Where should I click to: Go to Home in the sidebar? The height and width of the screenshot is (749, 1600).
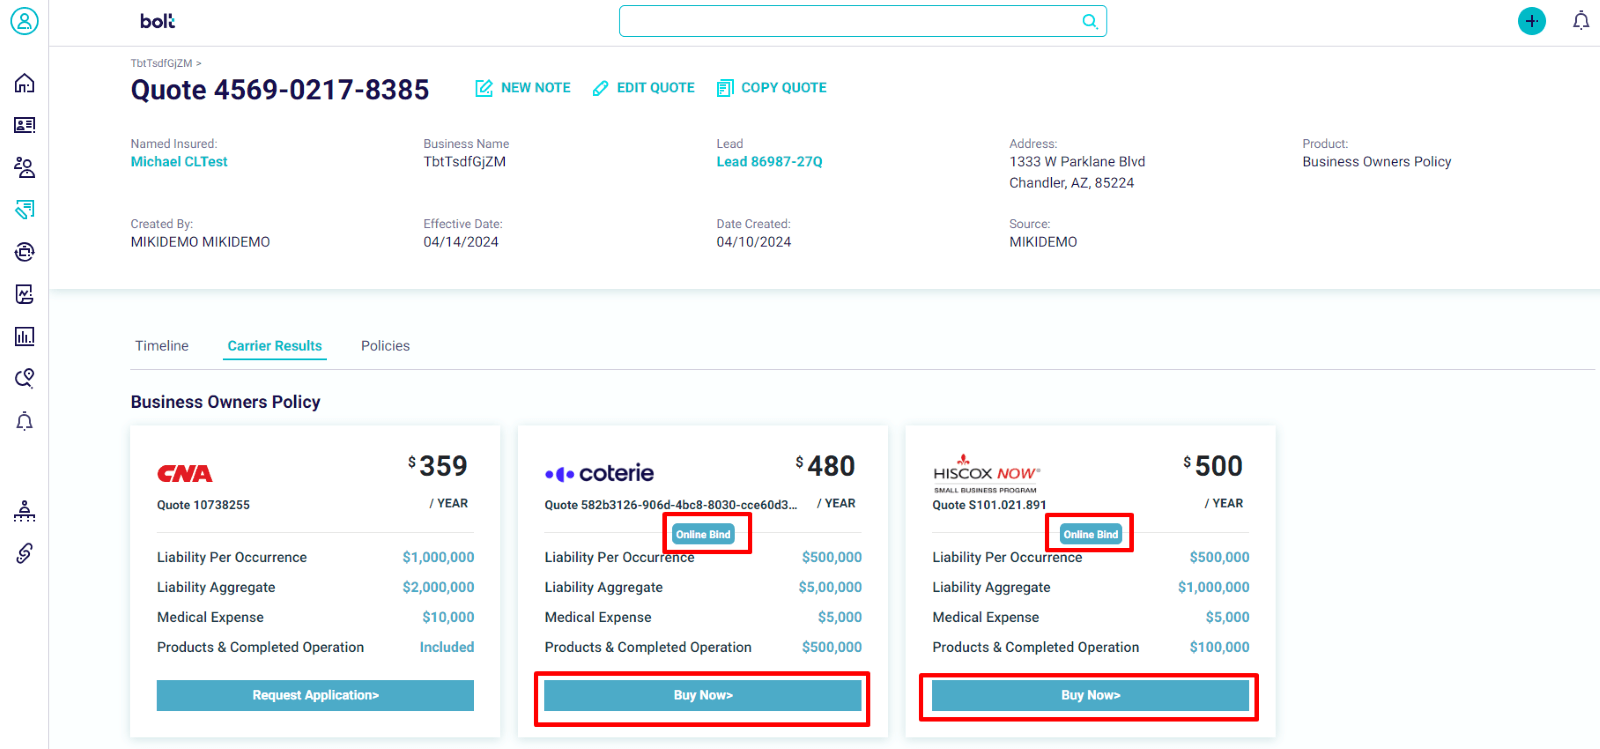coord(24,83)
